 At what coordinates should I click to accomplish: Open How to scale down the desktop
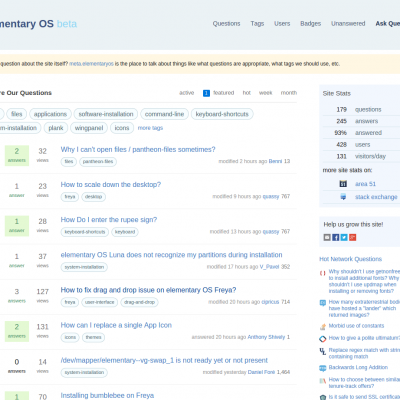[x=111, y=184]
